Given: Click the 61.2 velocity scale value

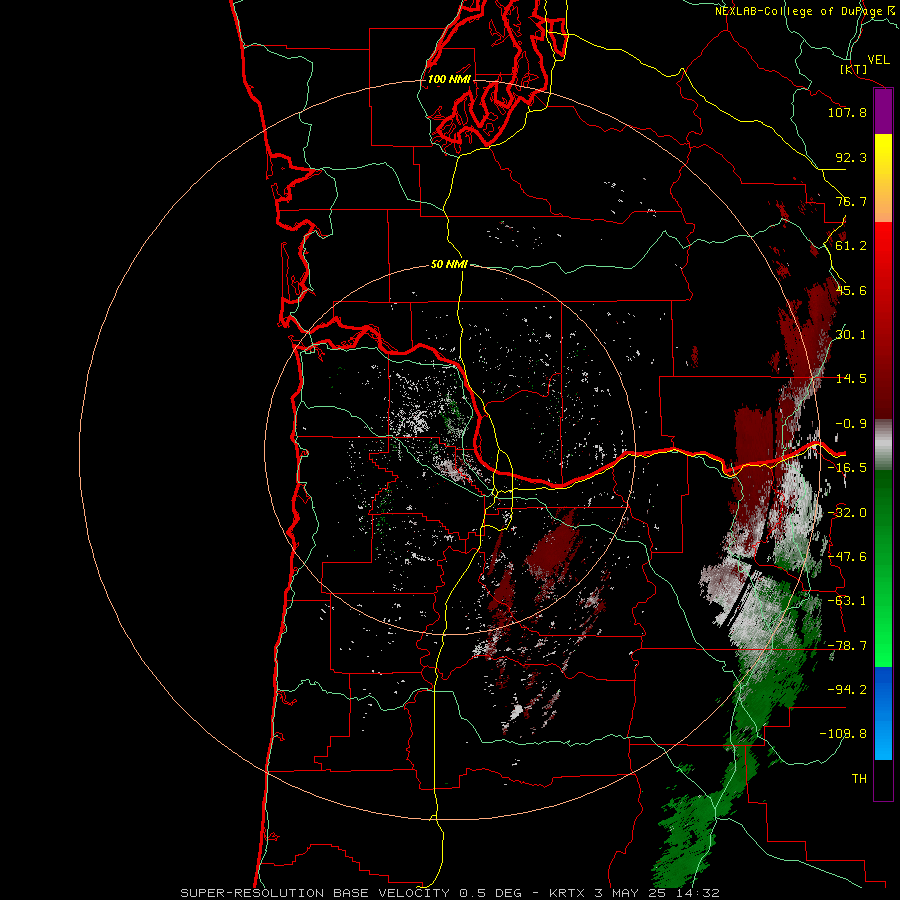Looking at the screenshot, I should click(851, 246).
